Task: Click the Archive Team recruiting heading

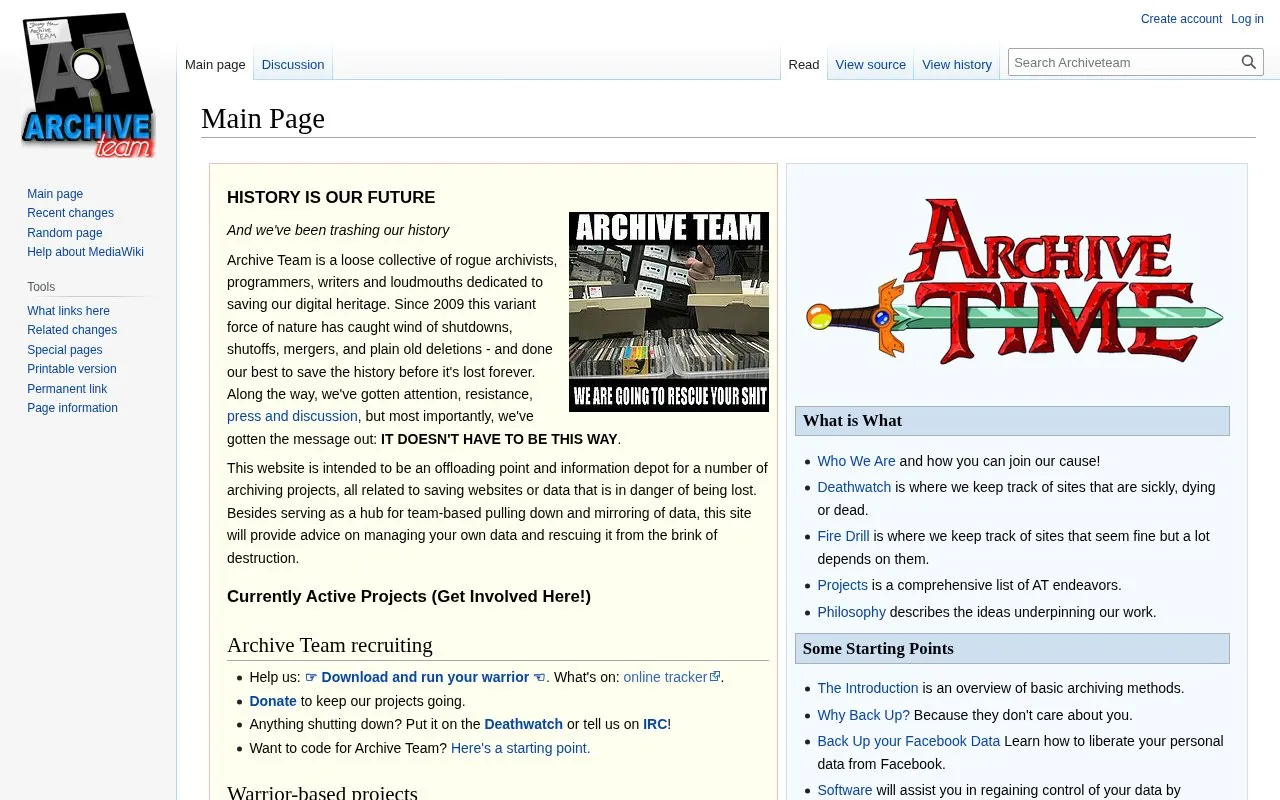Action: pos(330,645)
